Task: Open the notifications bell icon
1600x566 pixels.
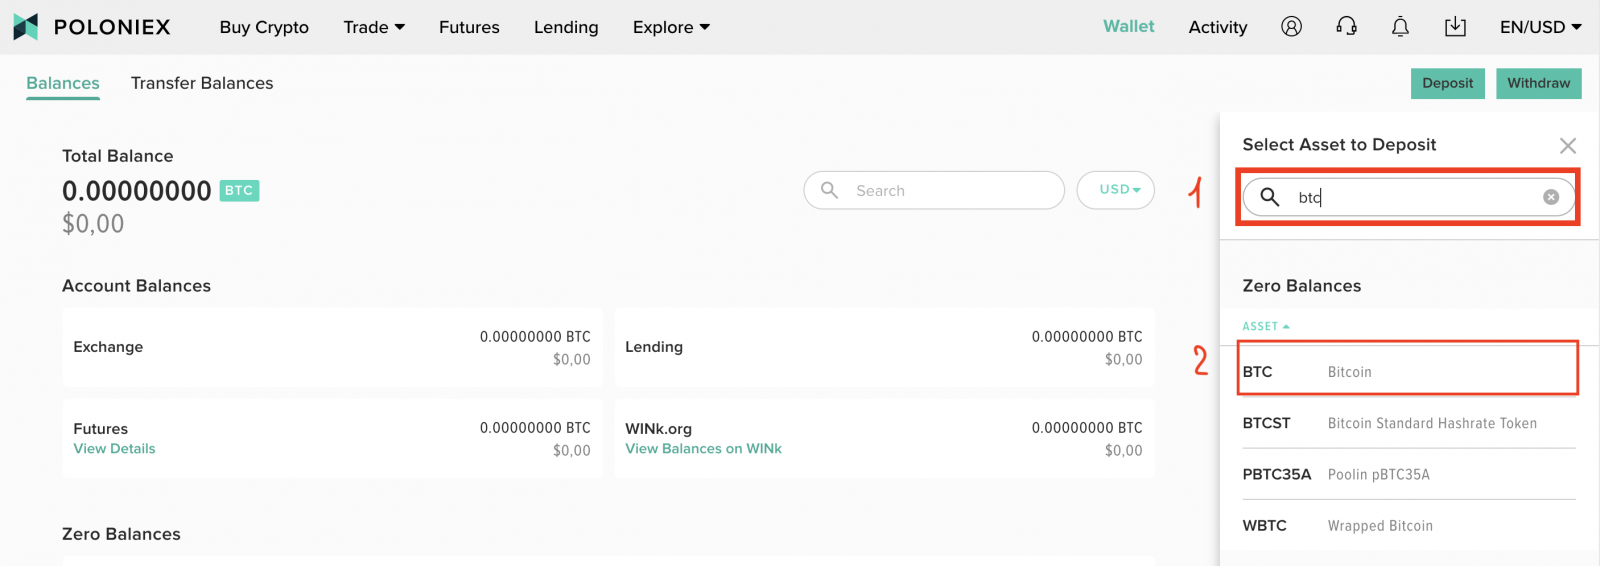Action: point(1400,27)
